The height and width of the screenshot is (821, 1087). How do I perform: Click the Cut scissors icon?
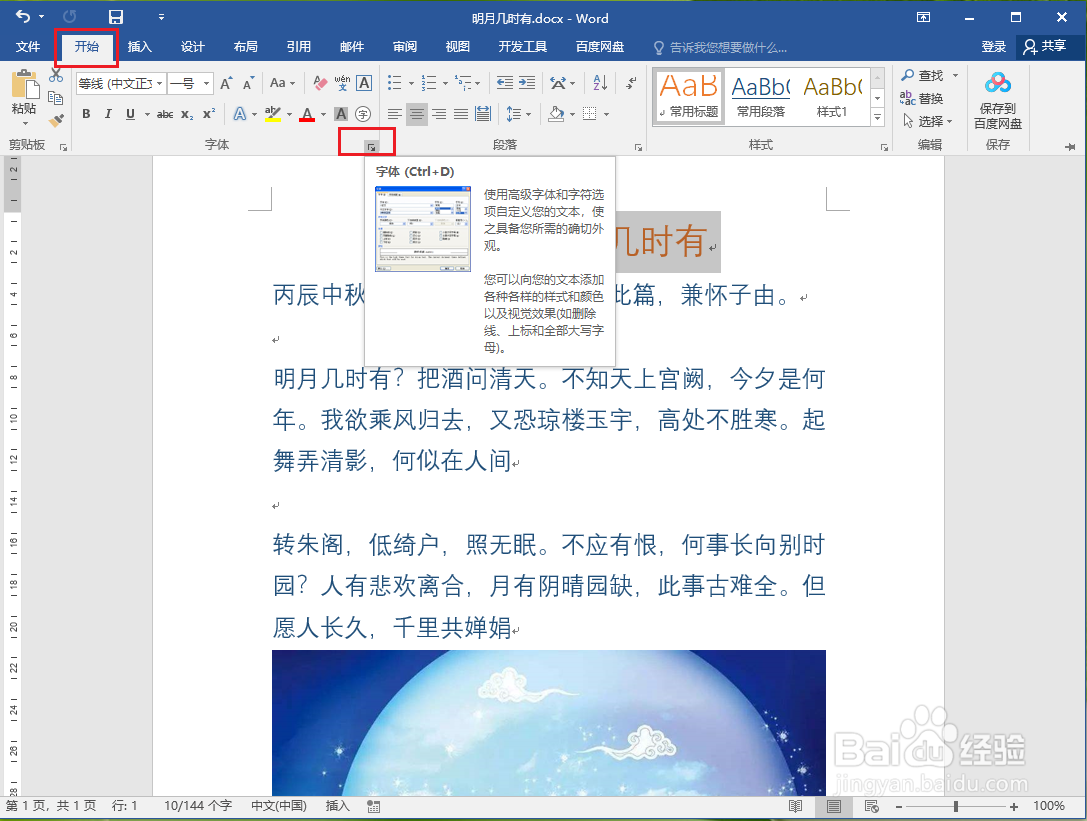(56, 75)
